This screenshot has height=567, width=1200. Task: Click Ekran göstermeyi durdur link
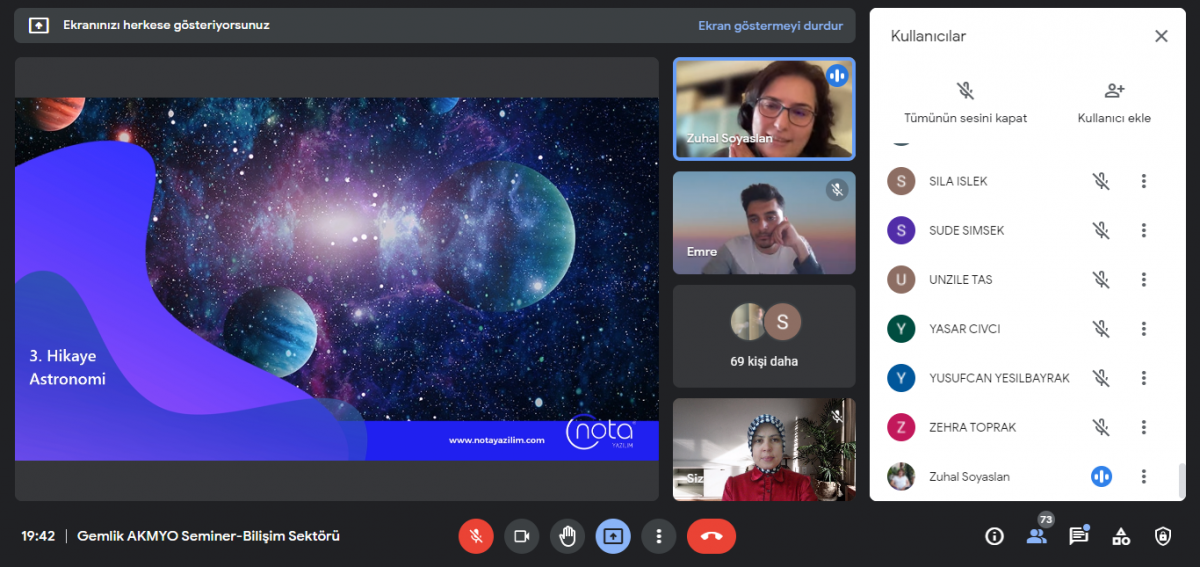coord(770,25)
